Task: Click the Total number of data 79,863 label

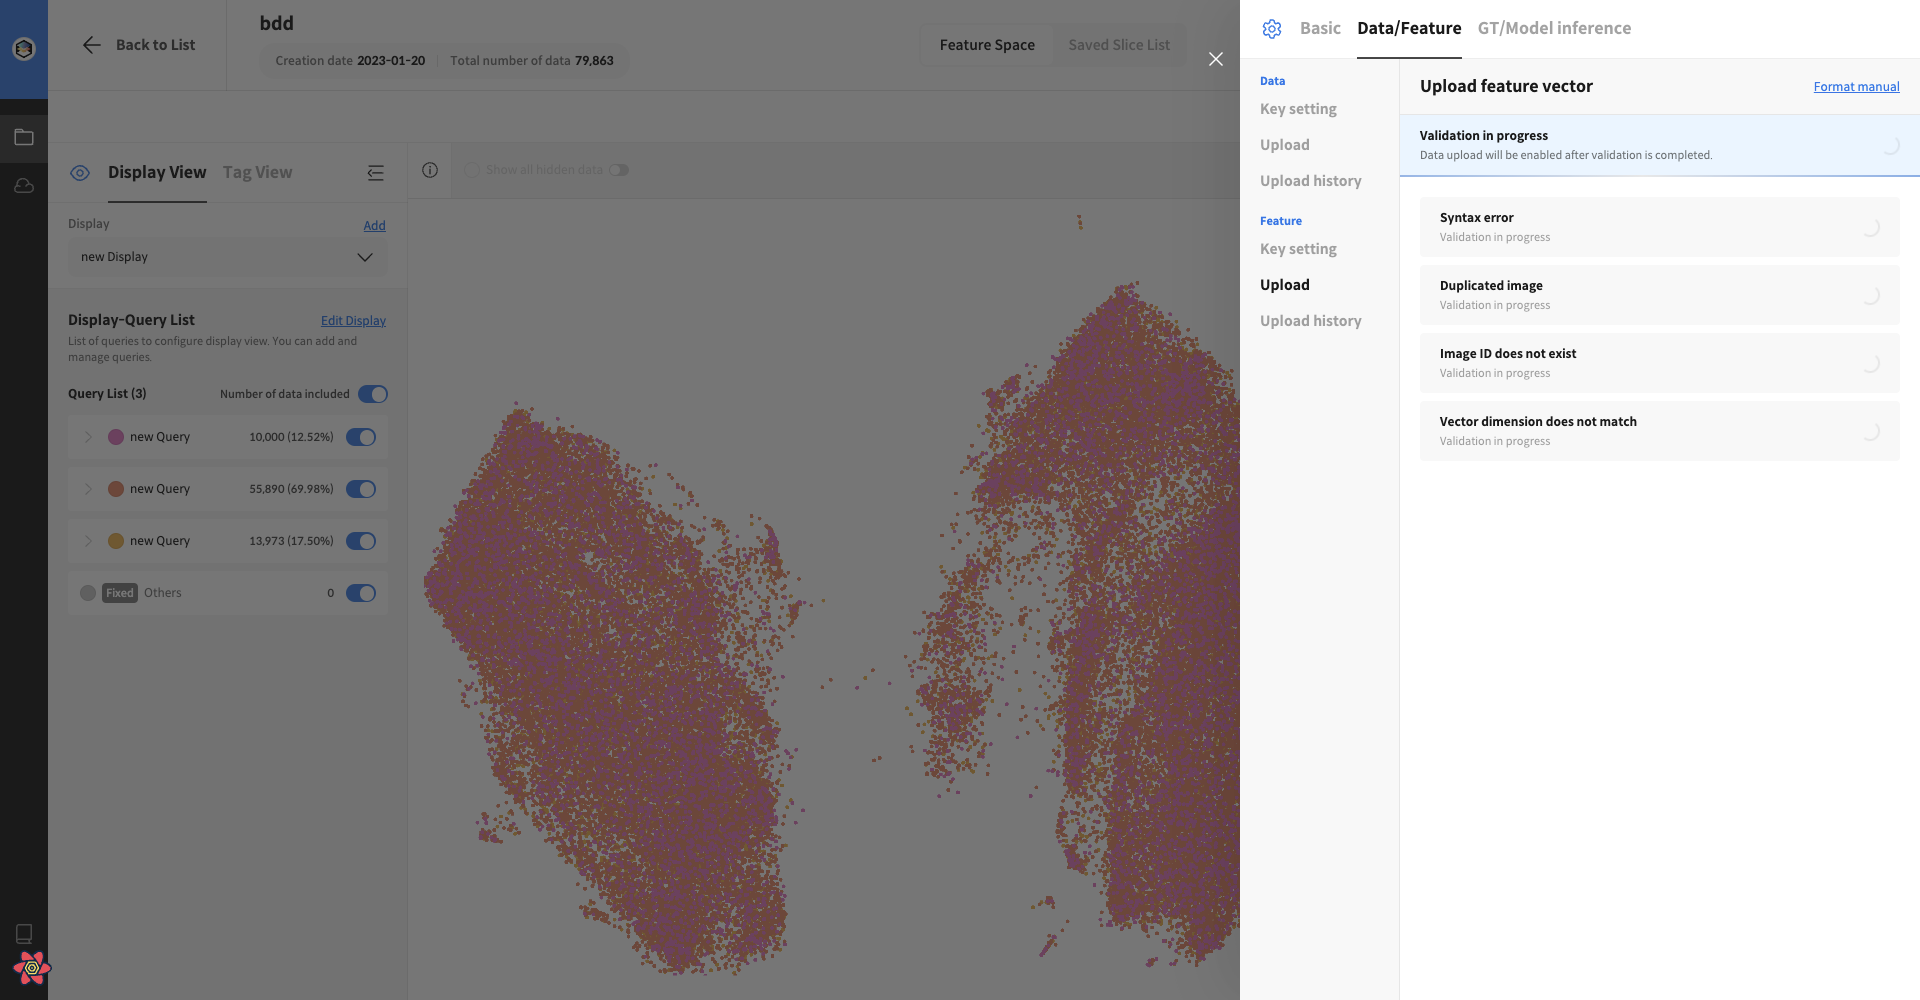Action: (532, 61)
